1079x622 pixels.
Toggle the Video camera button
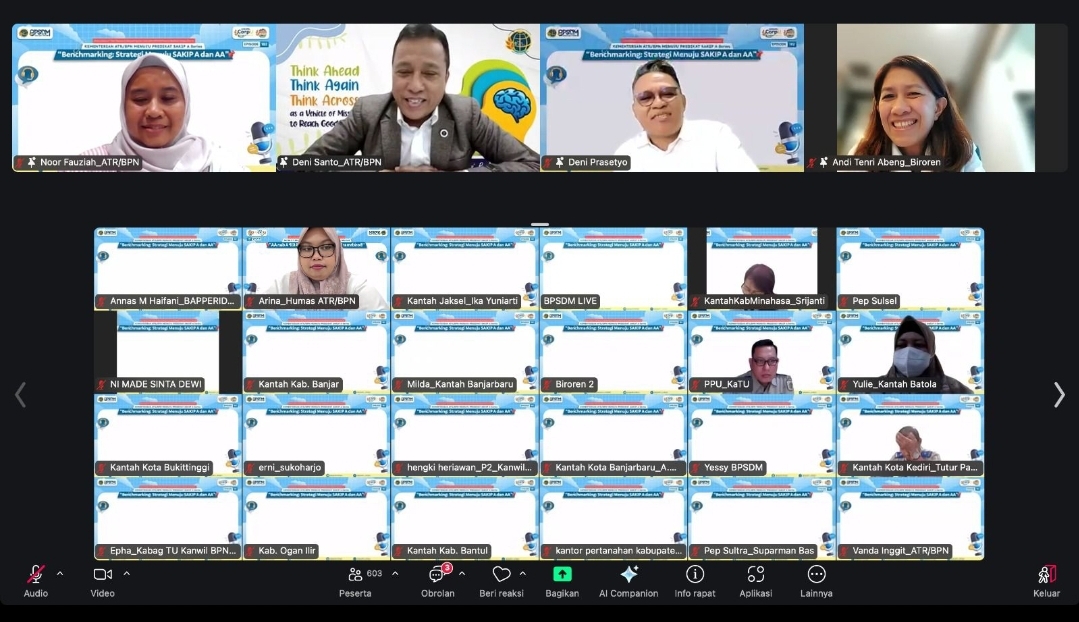(102, 575)
